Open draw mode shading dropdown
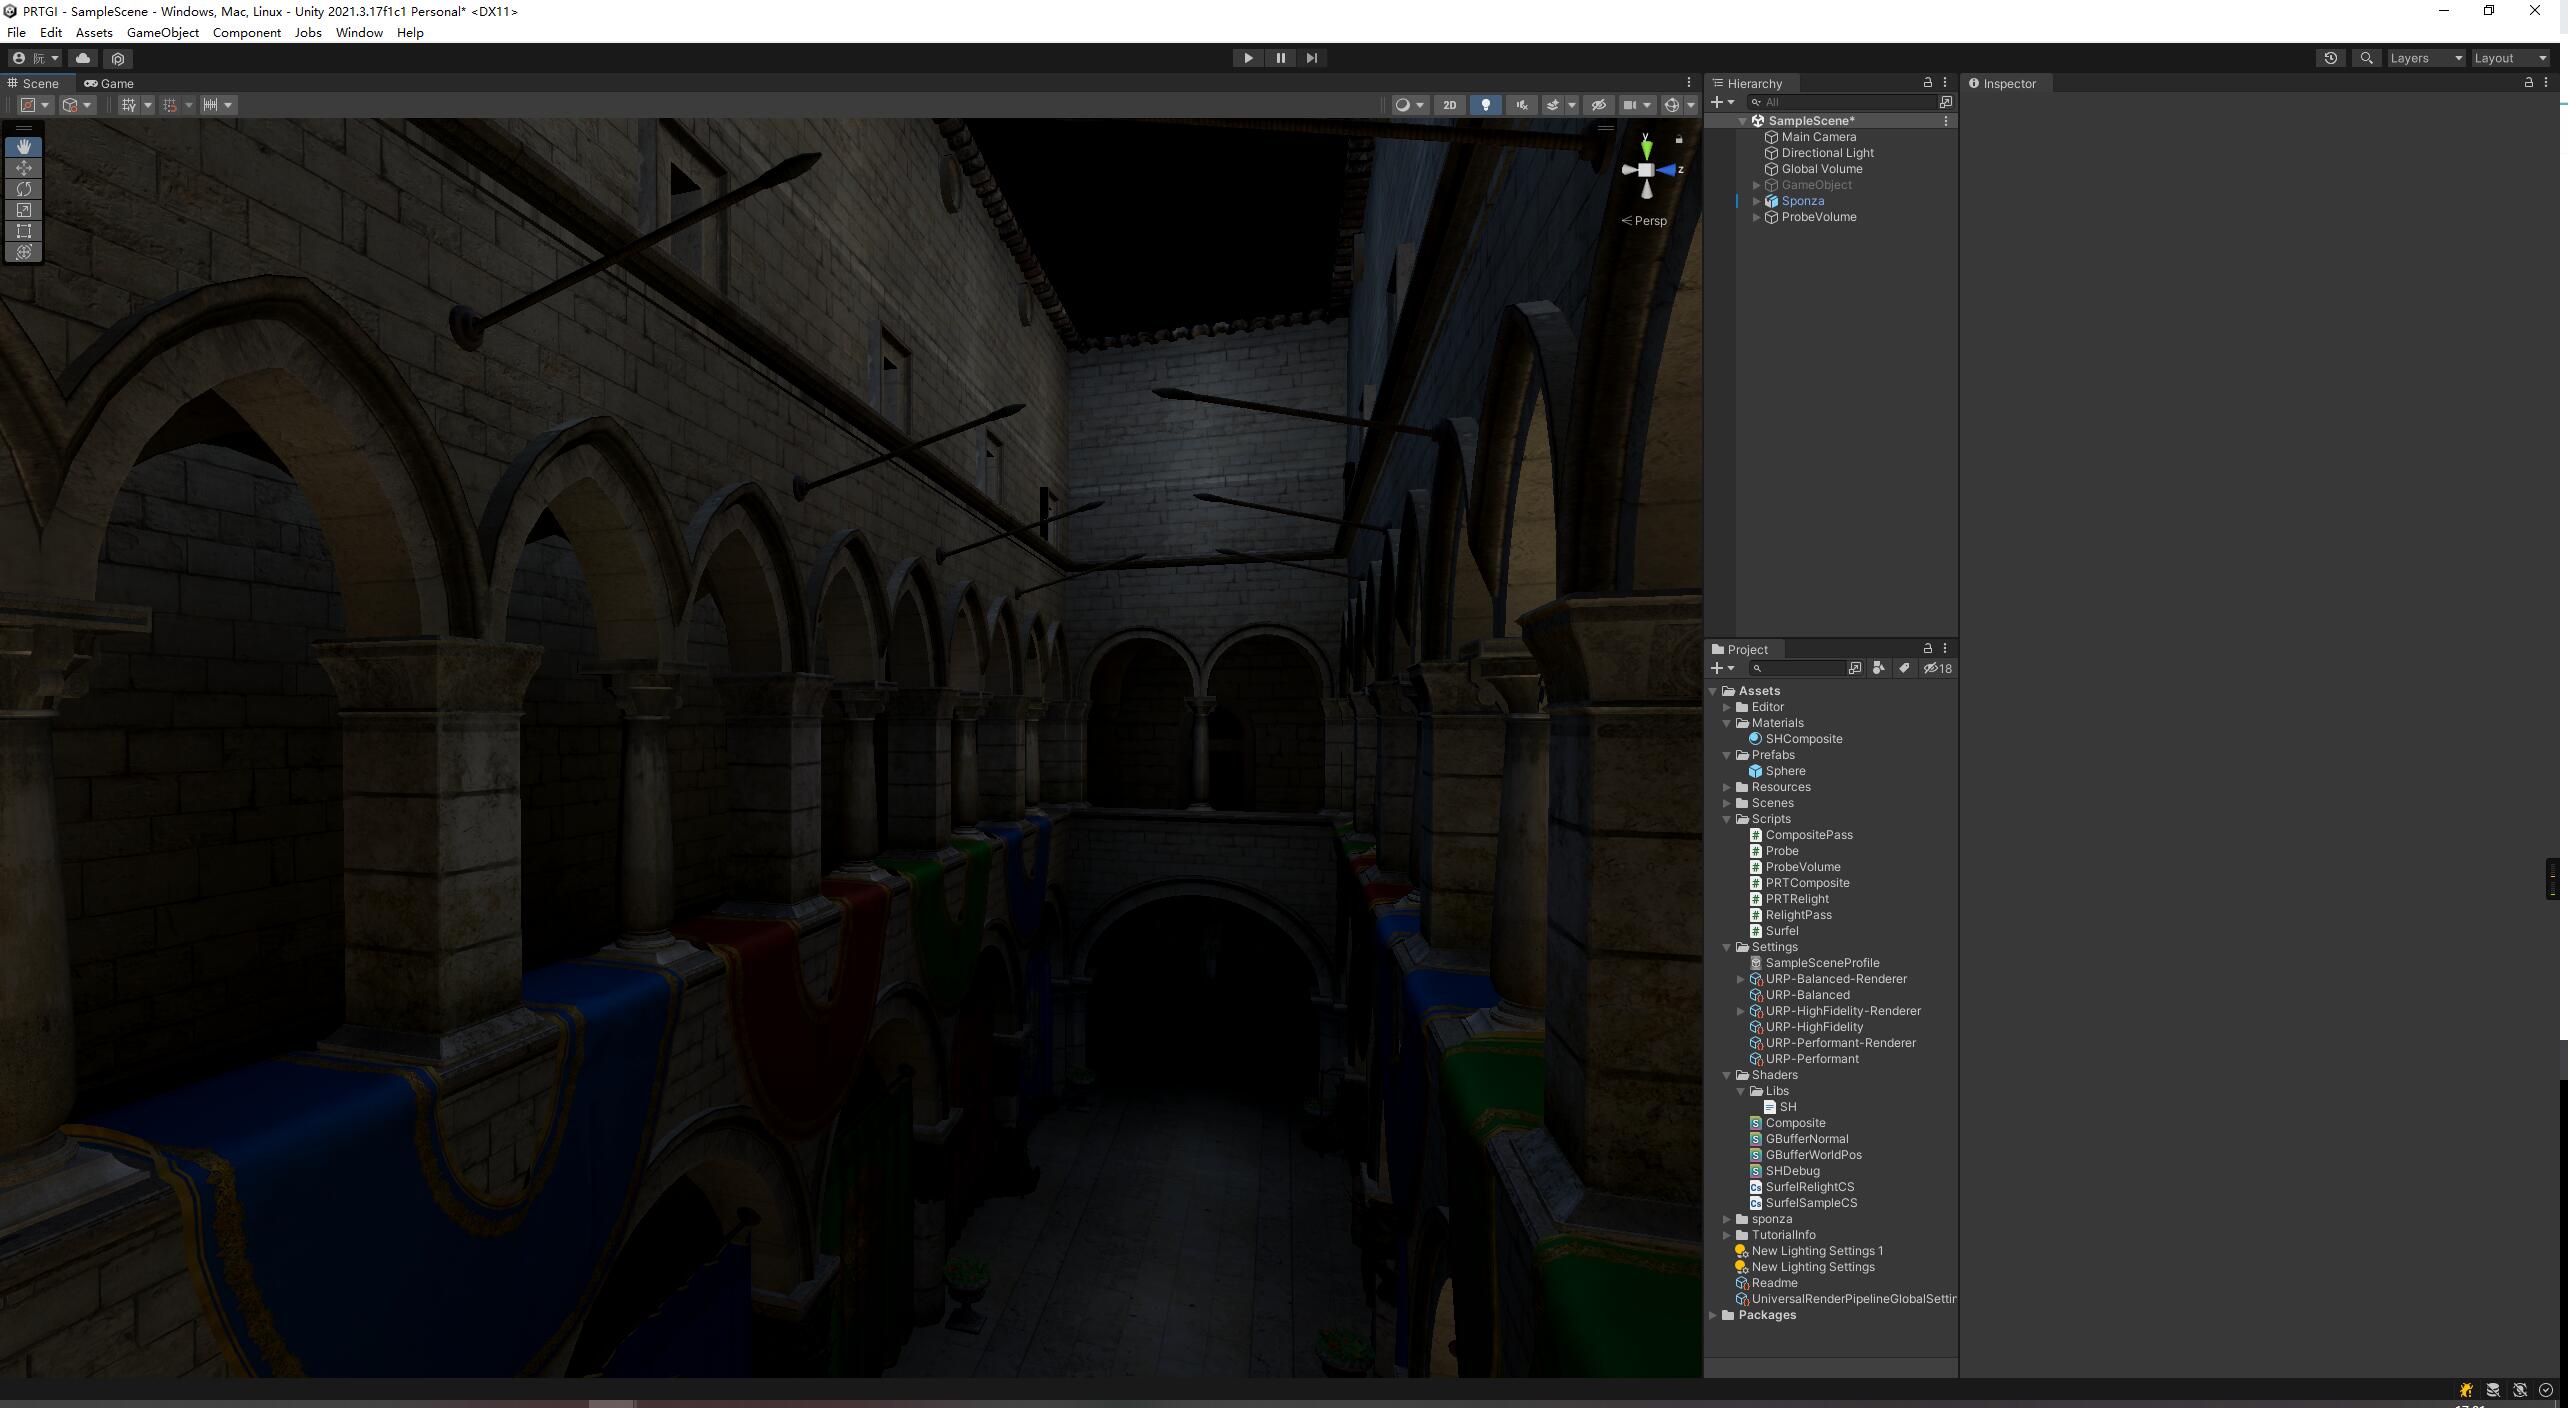Image resolution: width=2568 pixels, height=1408 pixels. [1410, 105]
